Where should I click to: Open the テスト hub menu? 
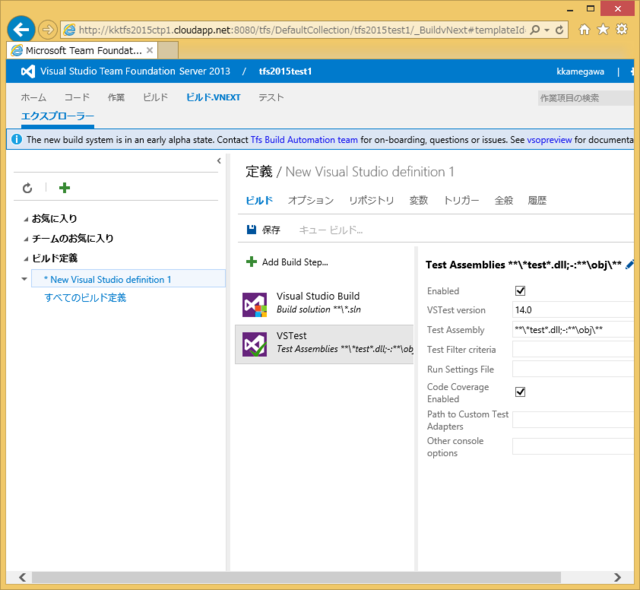(x=271, y=98)
